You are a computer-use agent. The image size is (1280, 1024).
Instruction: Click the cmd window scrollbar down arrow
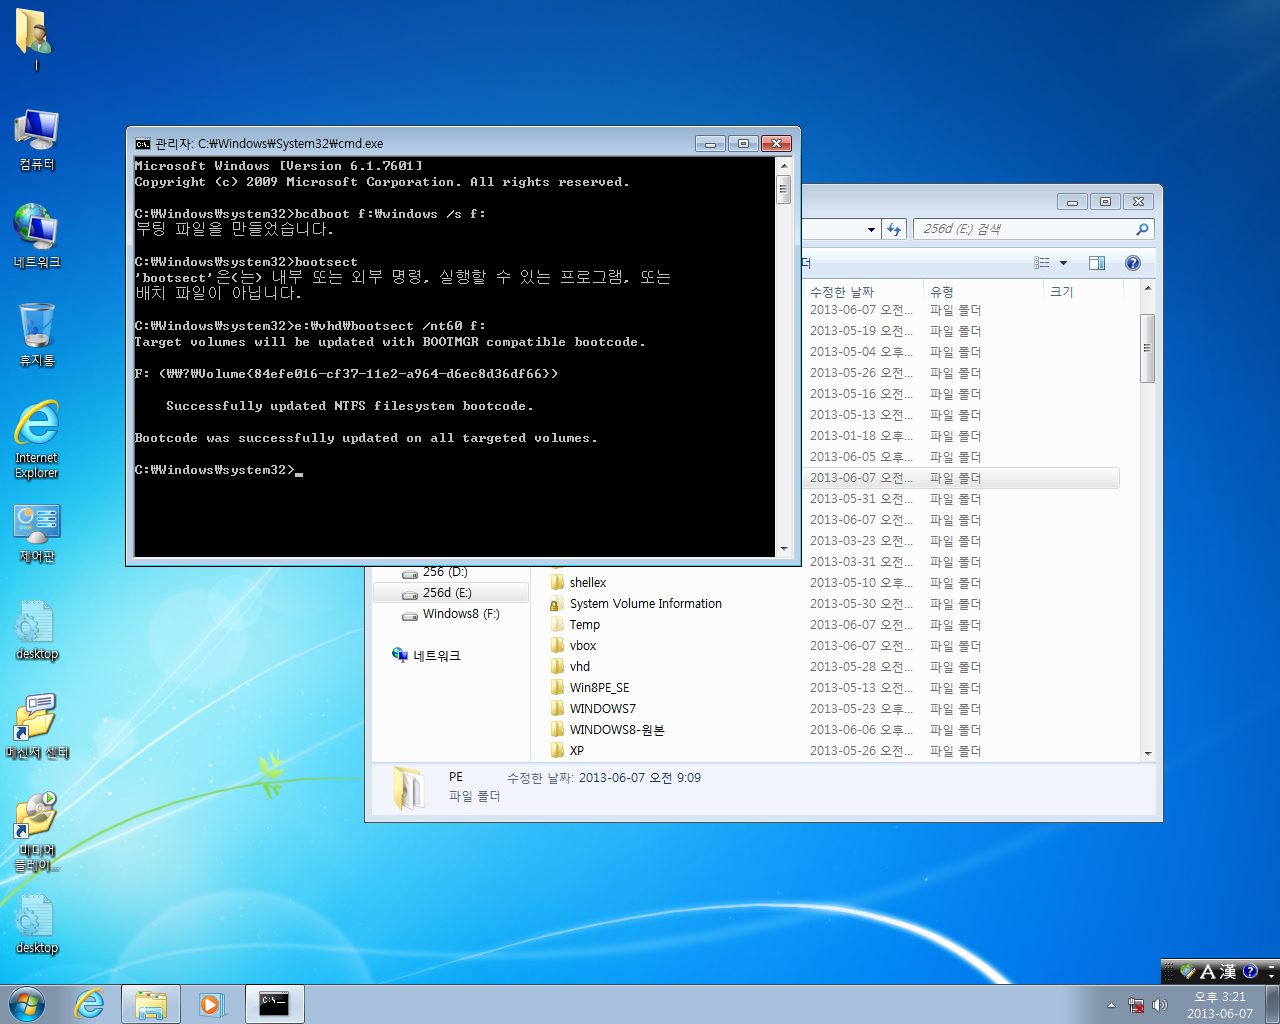click(x=784, y=548)
